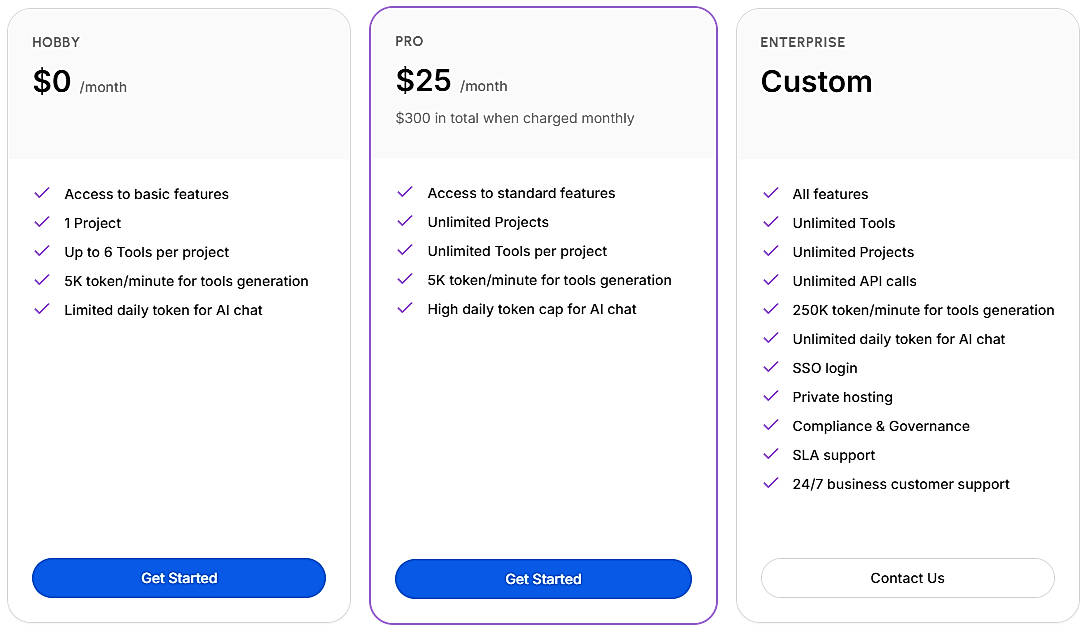
Task: Select the HOBBY plan heading
Action: tap(56, 42)
